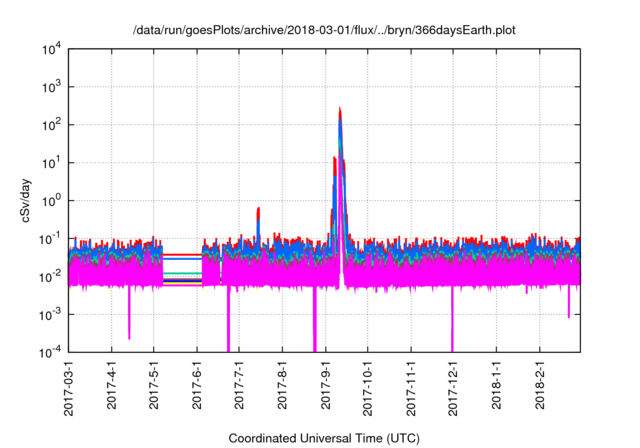Select the 2017-12-1 date tick label

click(x=453, y=390)
